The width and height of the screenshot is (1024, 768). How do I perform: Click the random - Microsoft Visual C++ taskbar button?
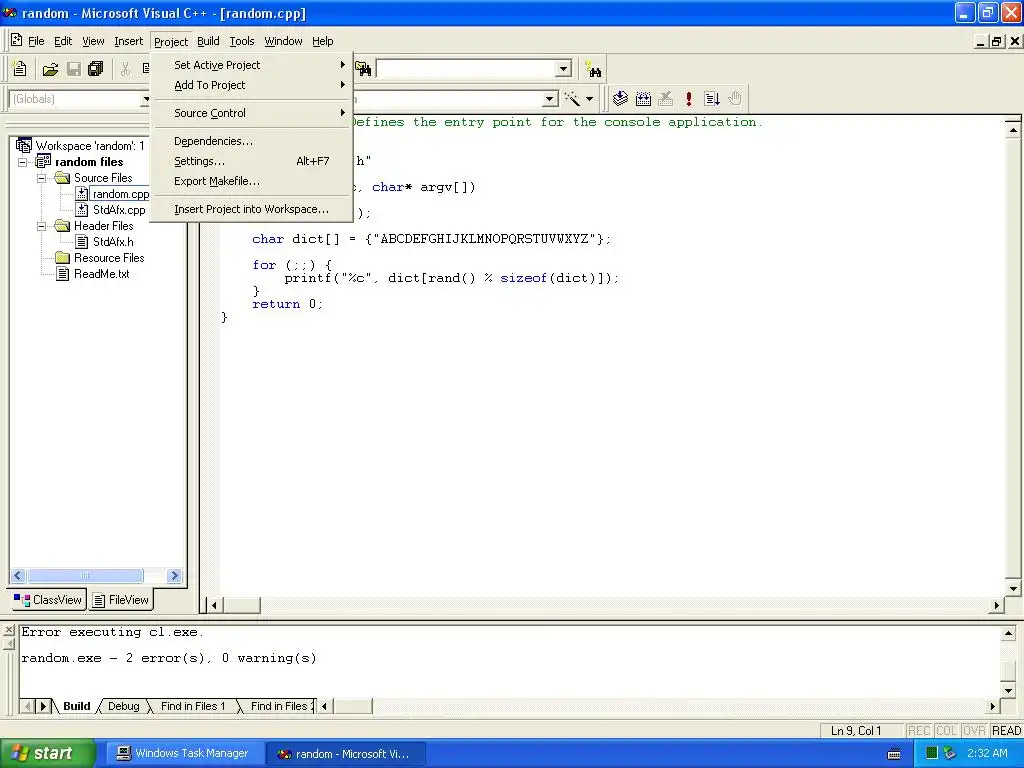coord(345,753)
